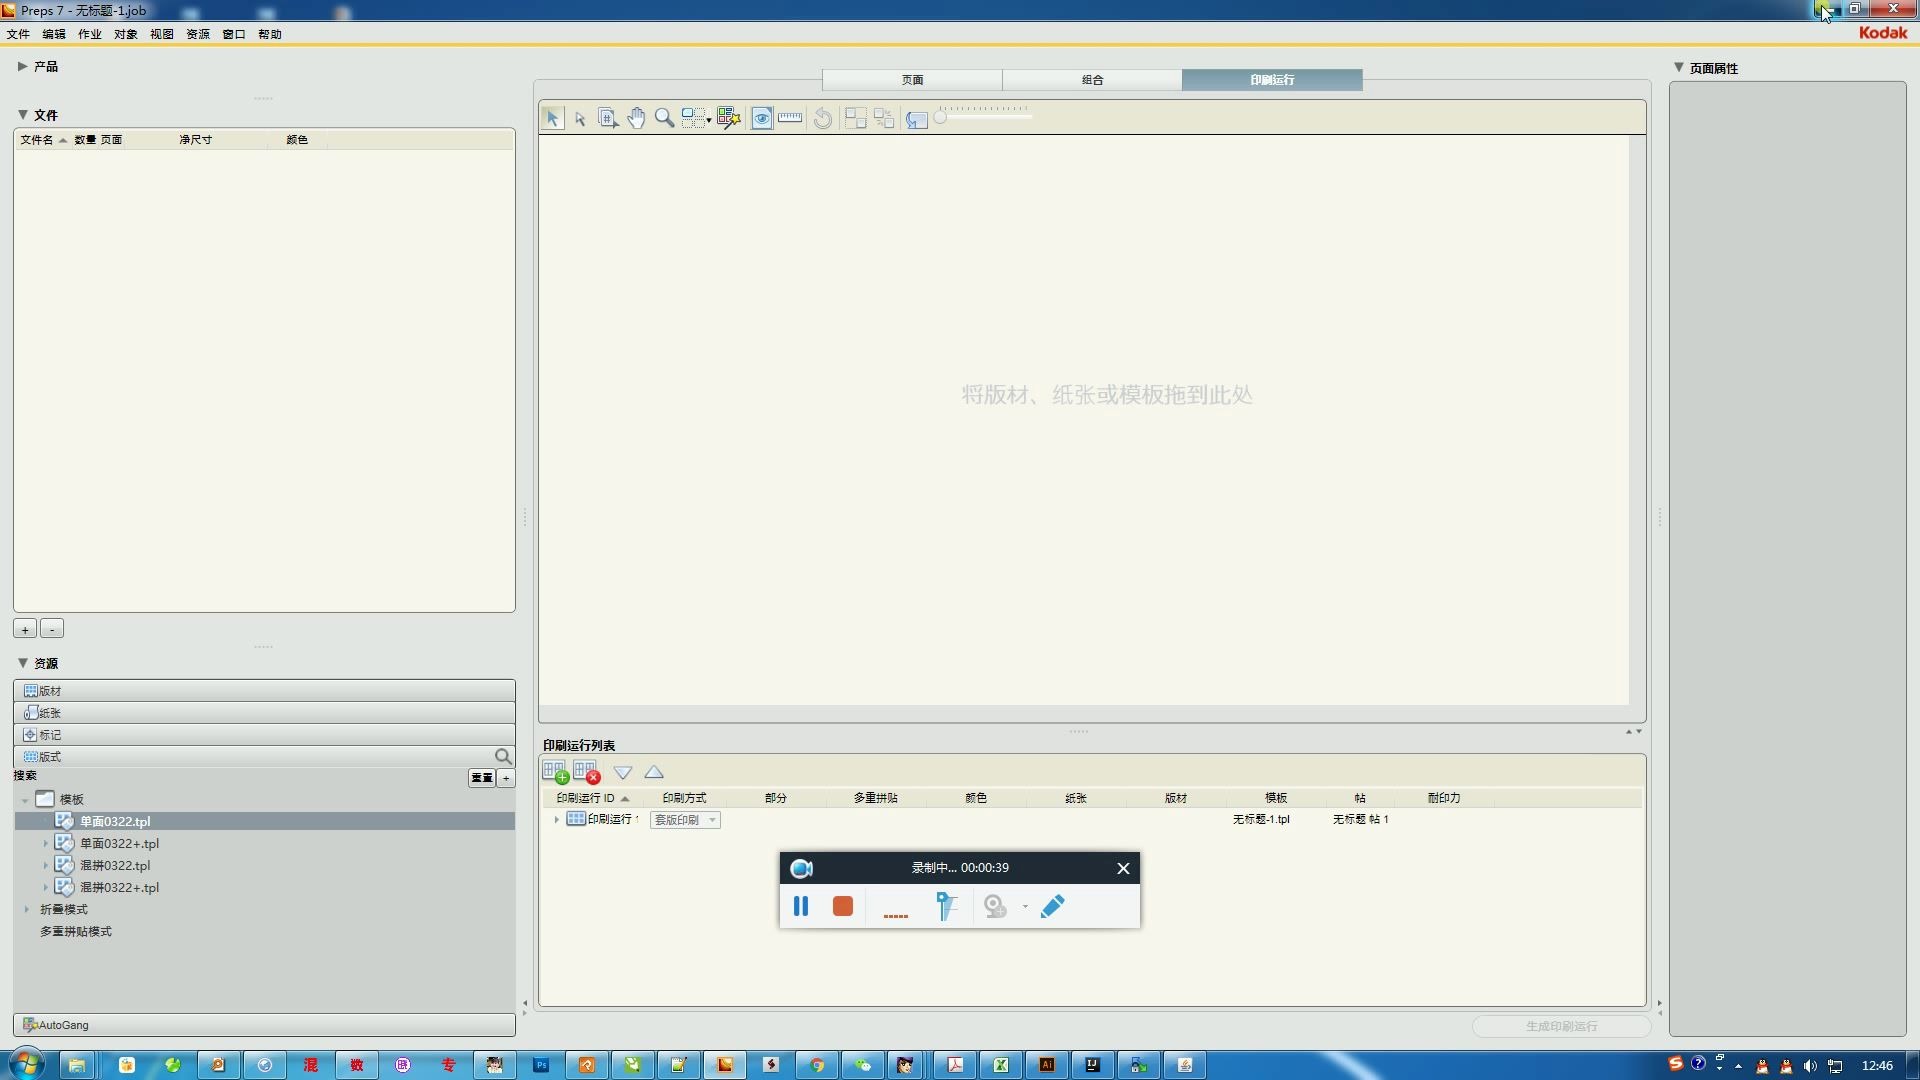Click the move press run down arrow
This screenshot has height=1080, width=1920.
click(x=623, y=772)
